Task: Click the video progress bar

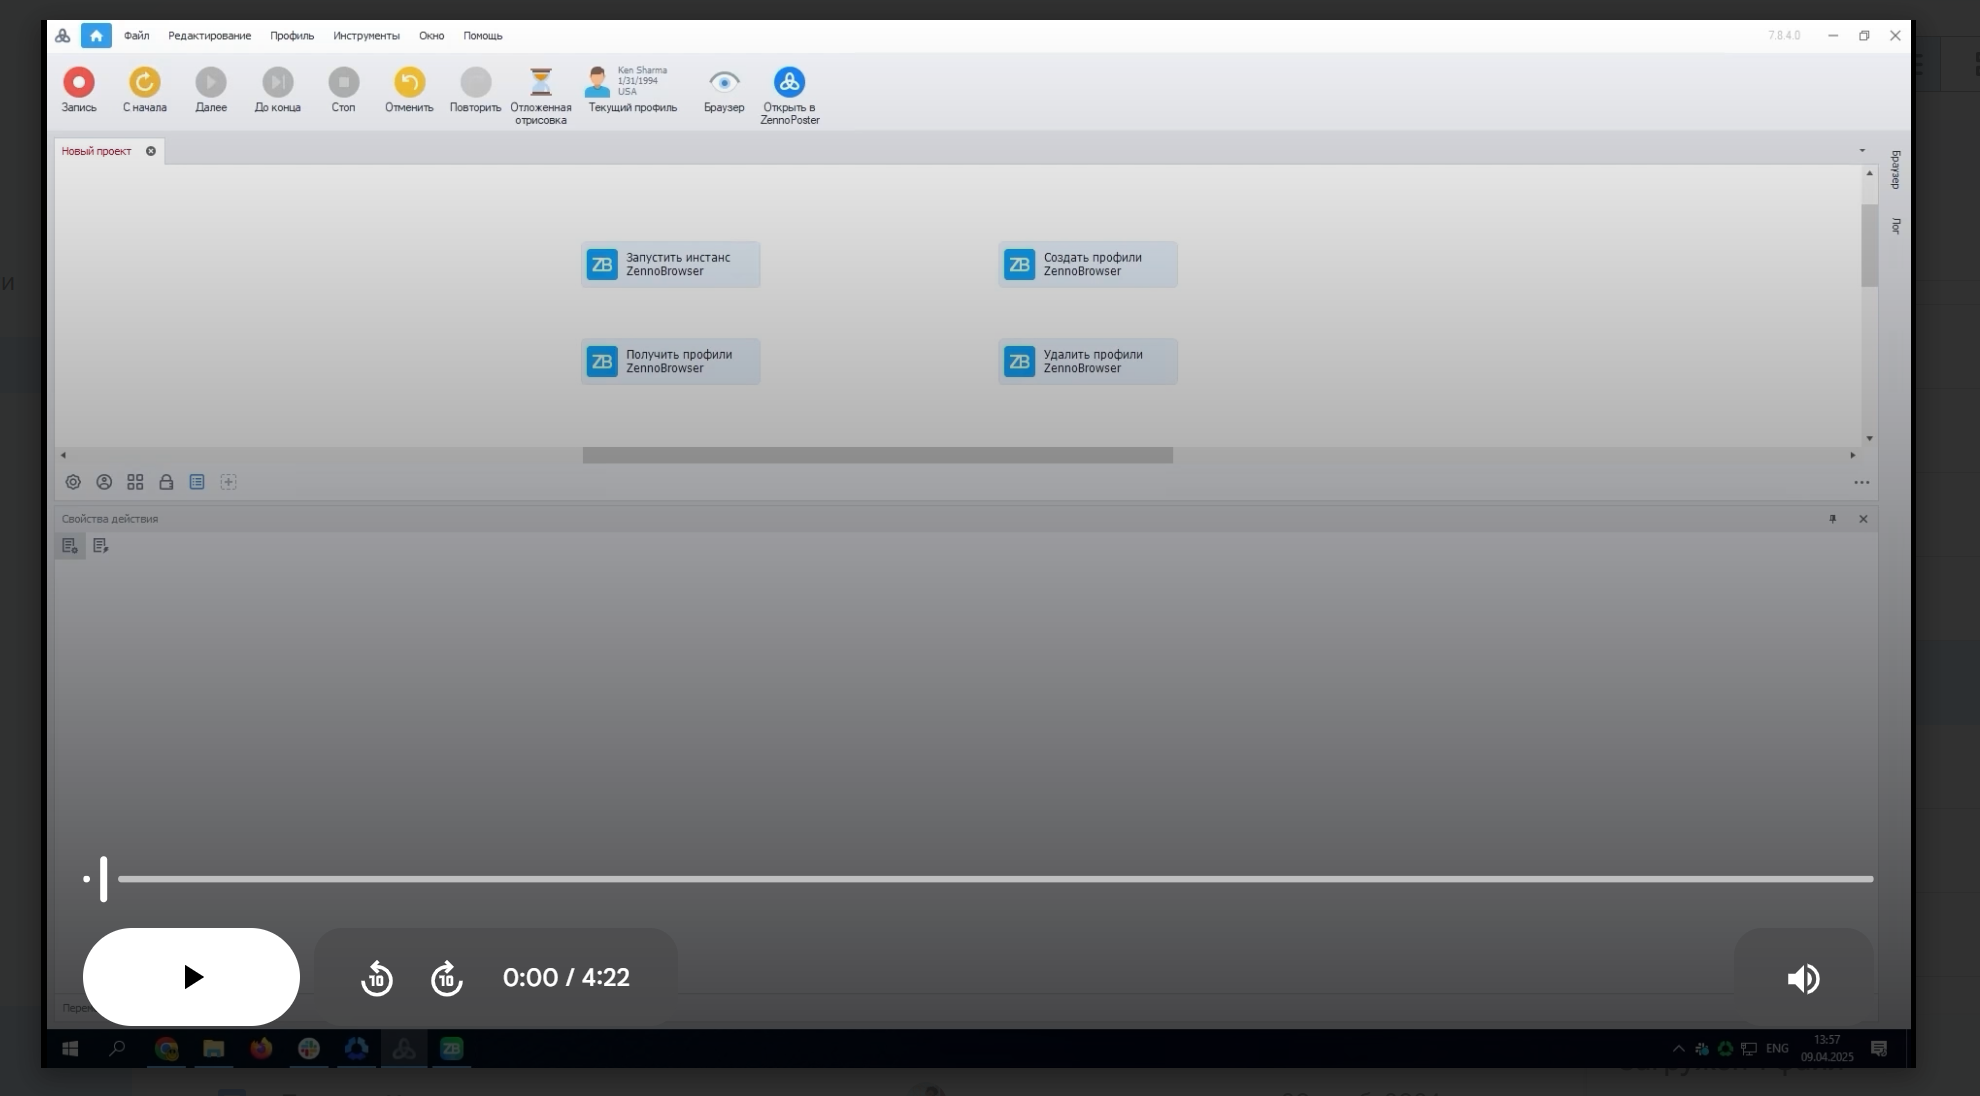Action: 994,879
